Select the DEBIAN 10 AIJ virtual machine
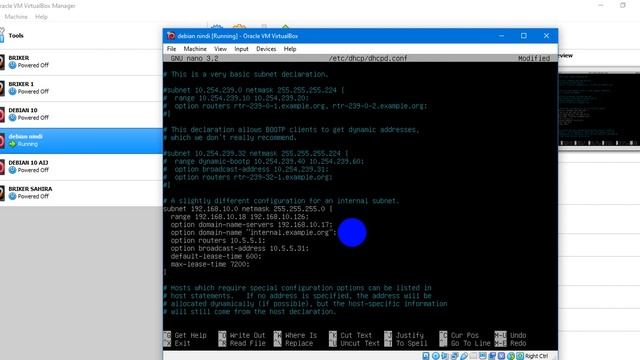 (81, 167)
